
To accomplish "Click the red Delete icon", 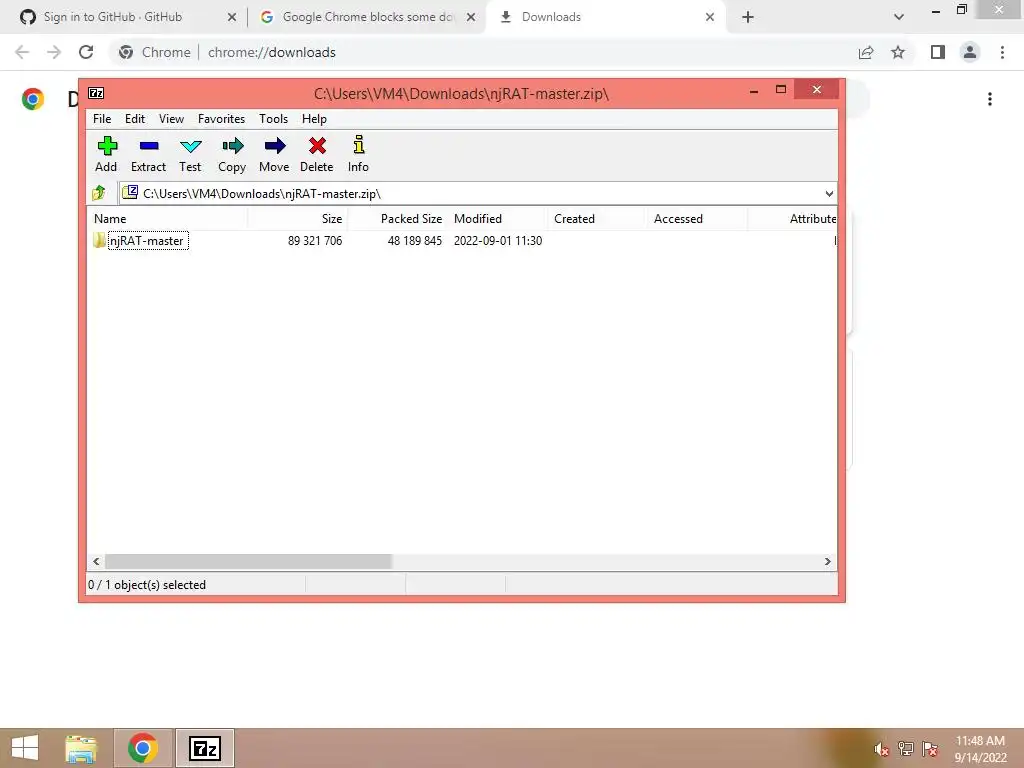I will click(x=317, y=146).
